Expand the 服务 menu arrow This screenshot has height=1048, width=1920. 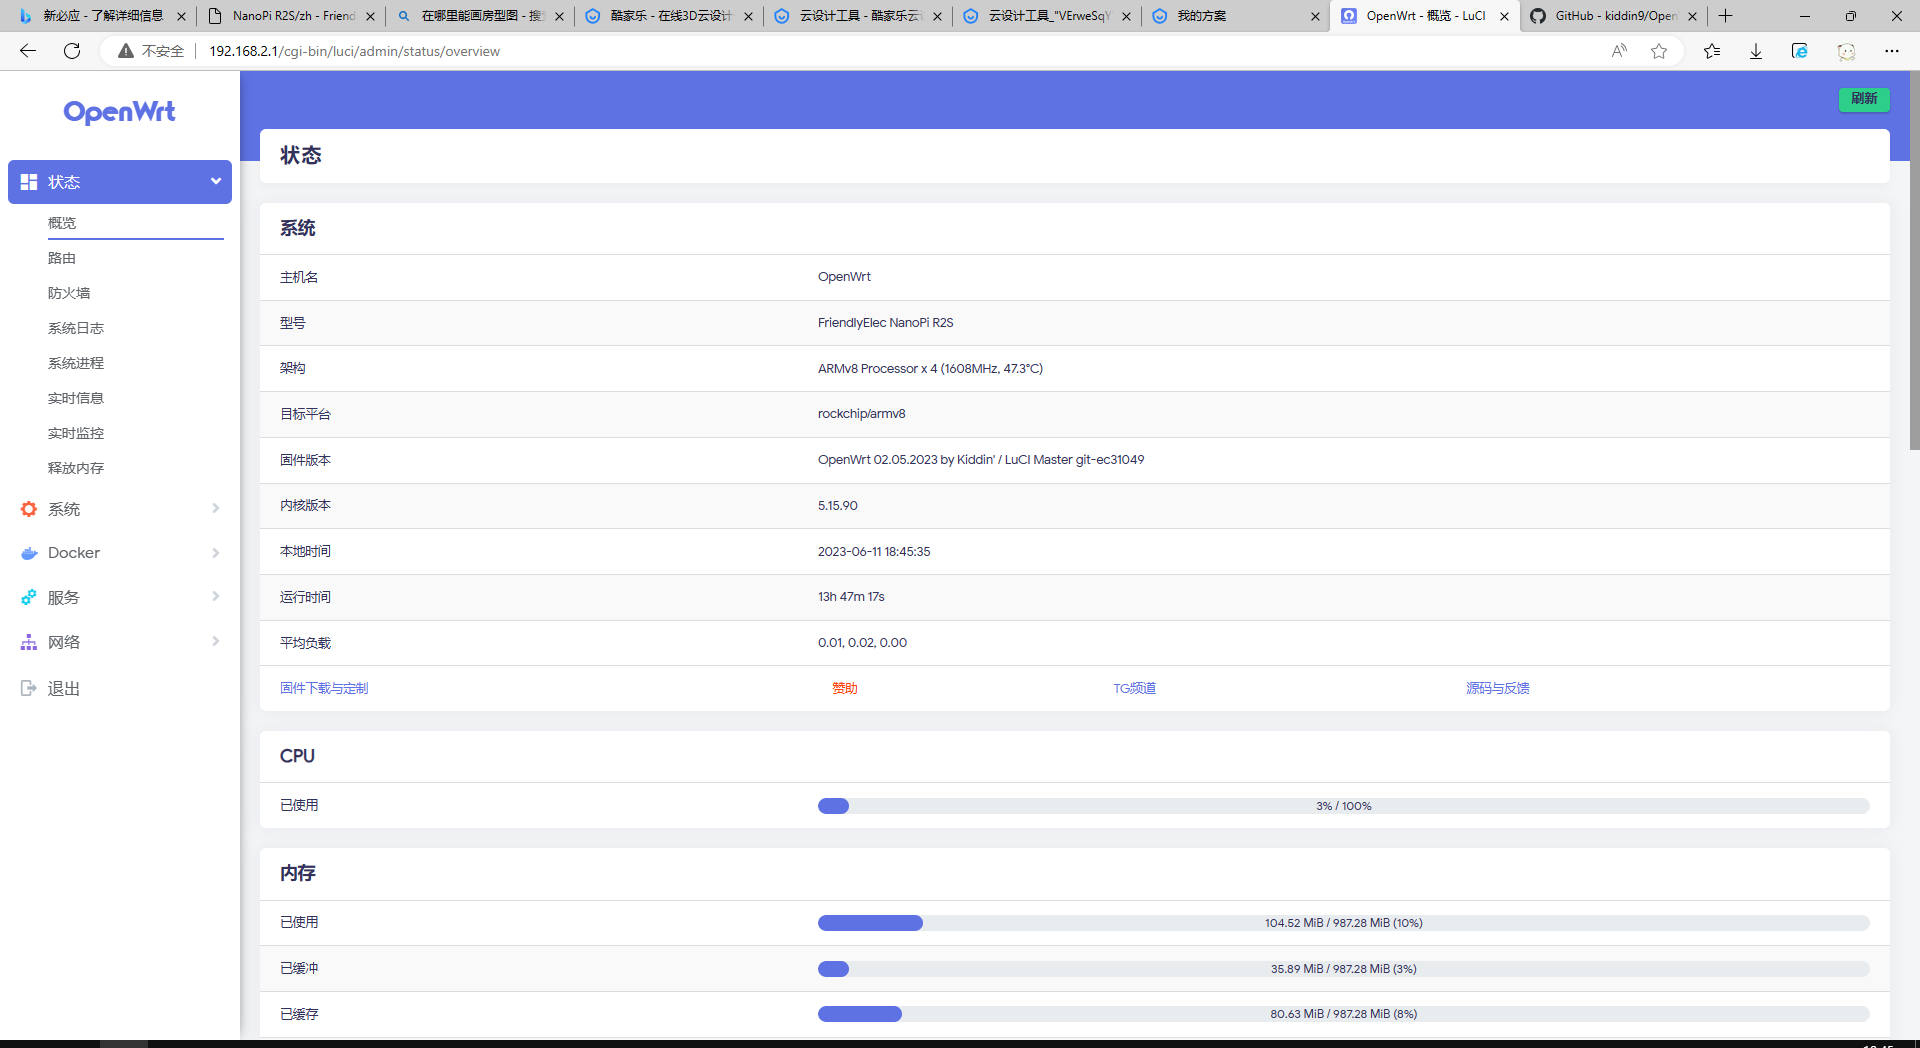pos(215,597)
